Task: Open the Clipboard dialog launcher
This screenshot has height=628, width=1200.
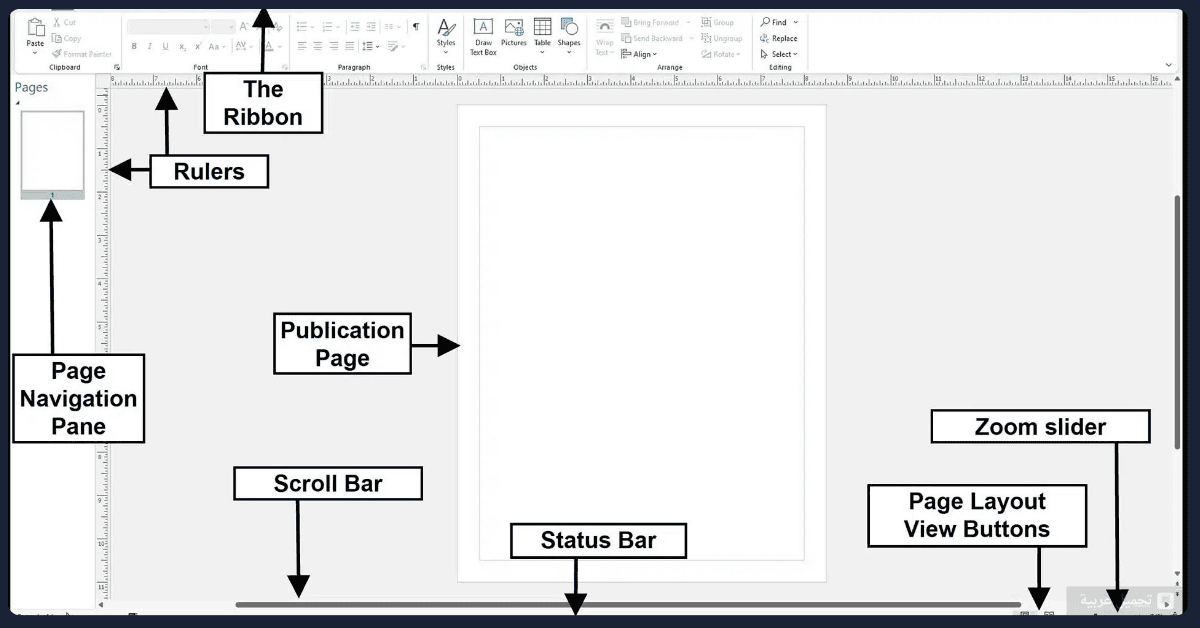Action: pos(117,67)
